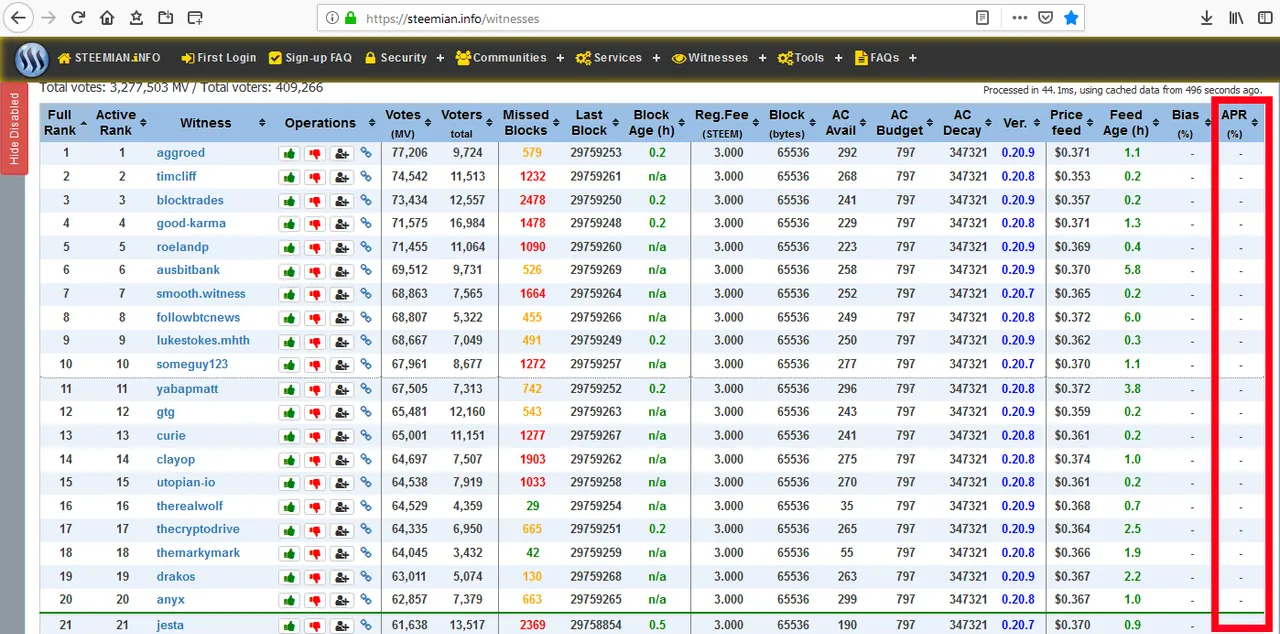Bookmark this page with star icon

[1072, 17]
